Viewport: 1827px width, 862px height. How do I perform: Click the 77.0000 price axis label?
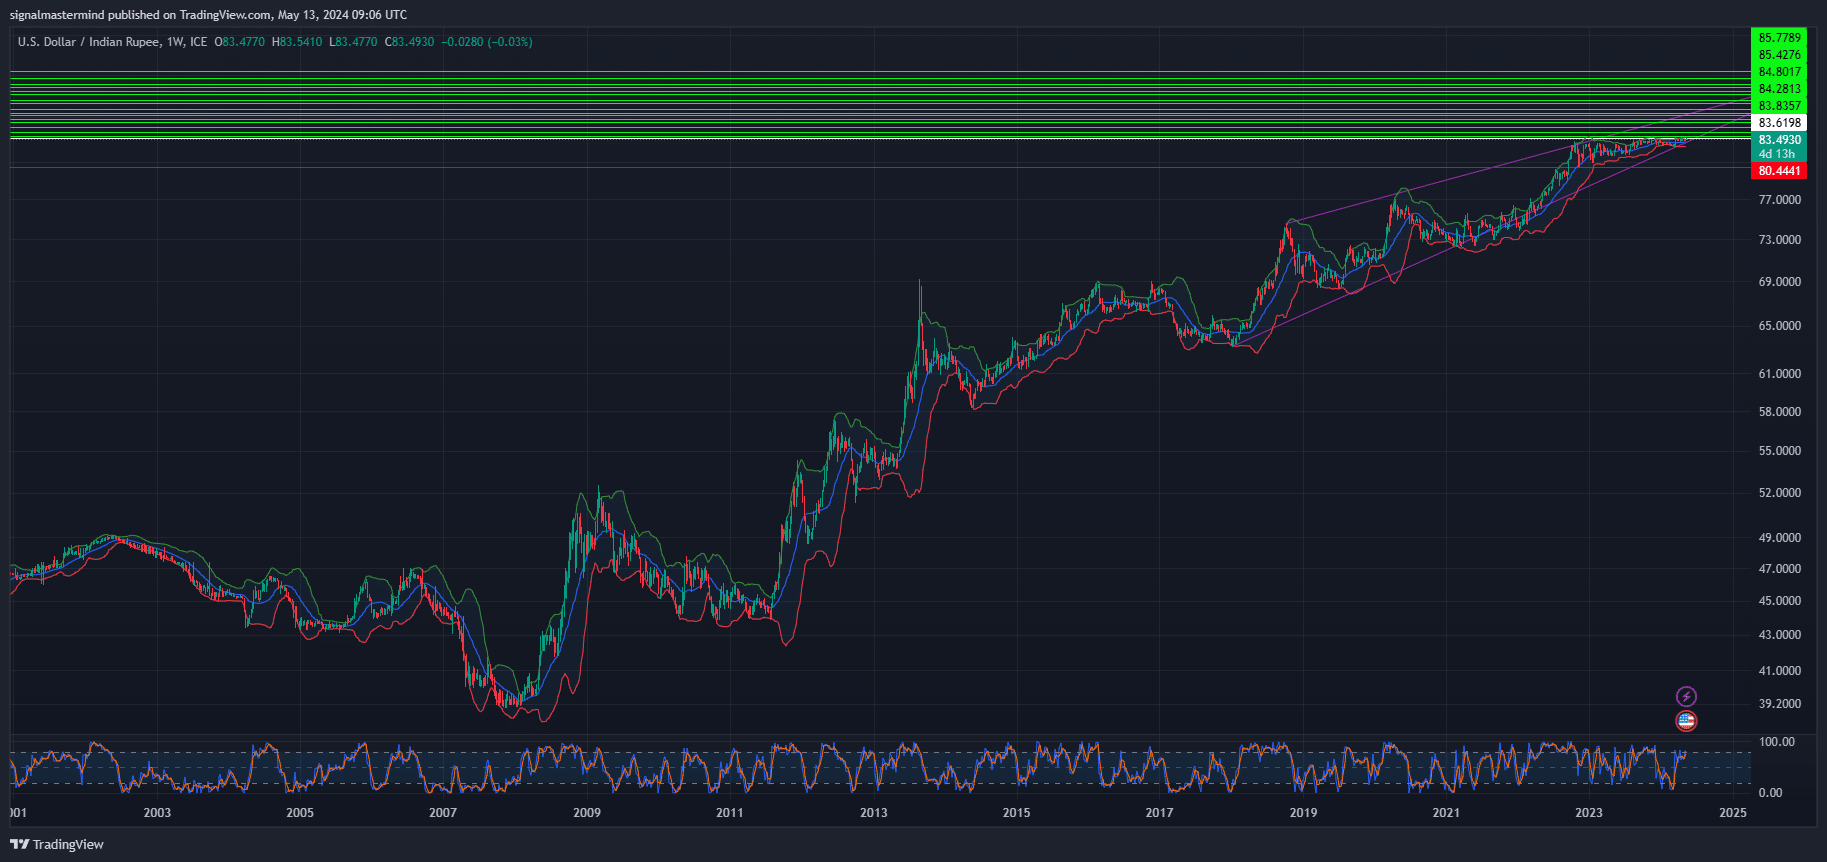coord(1780,200)
